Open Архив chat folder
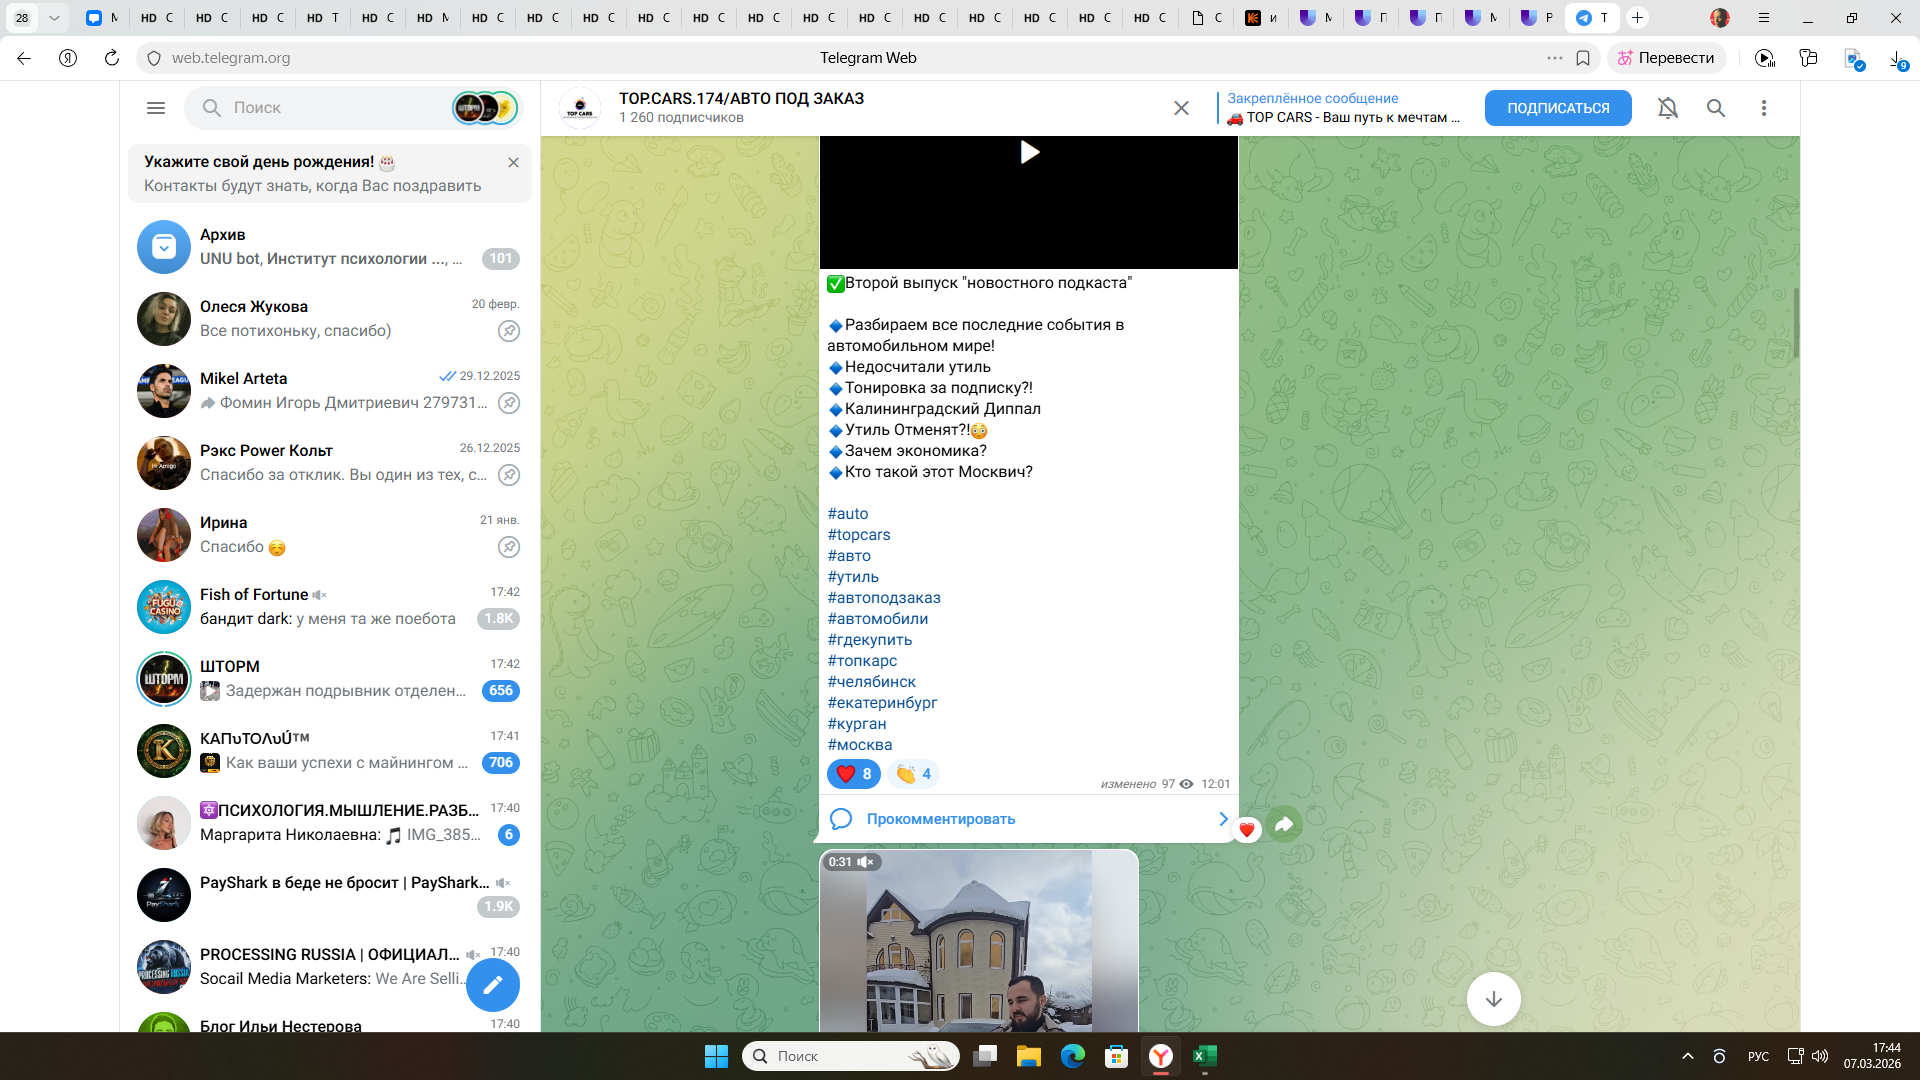Screen dimensions: 1920x1080 tap(330, 247)
